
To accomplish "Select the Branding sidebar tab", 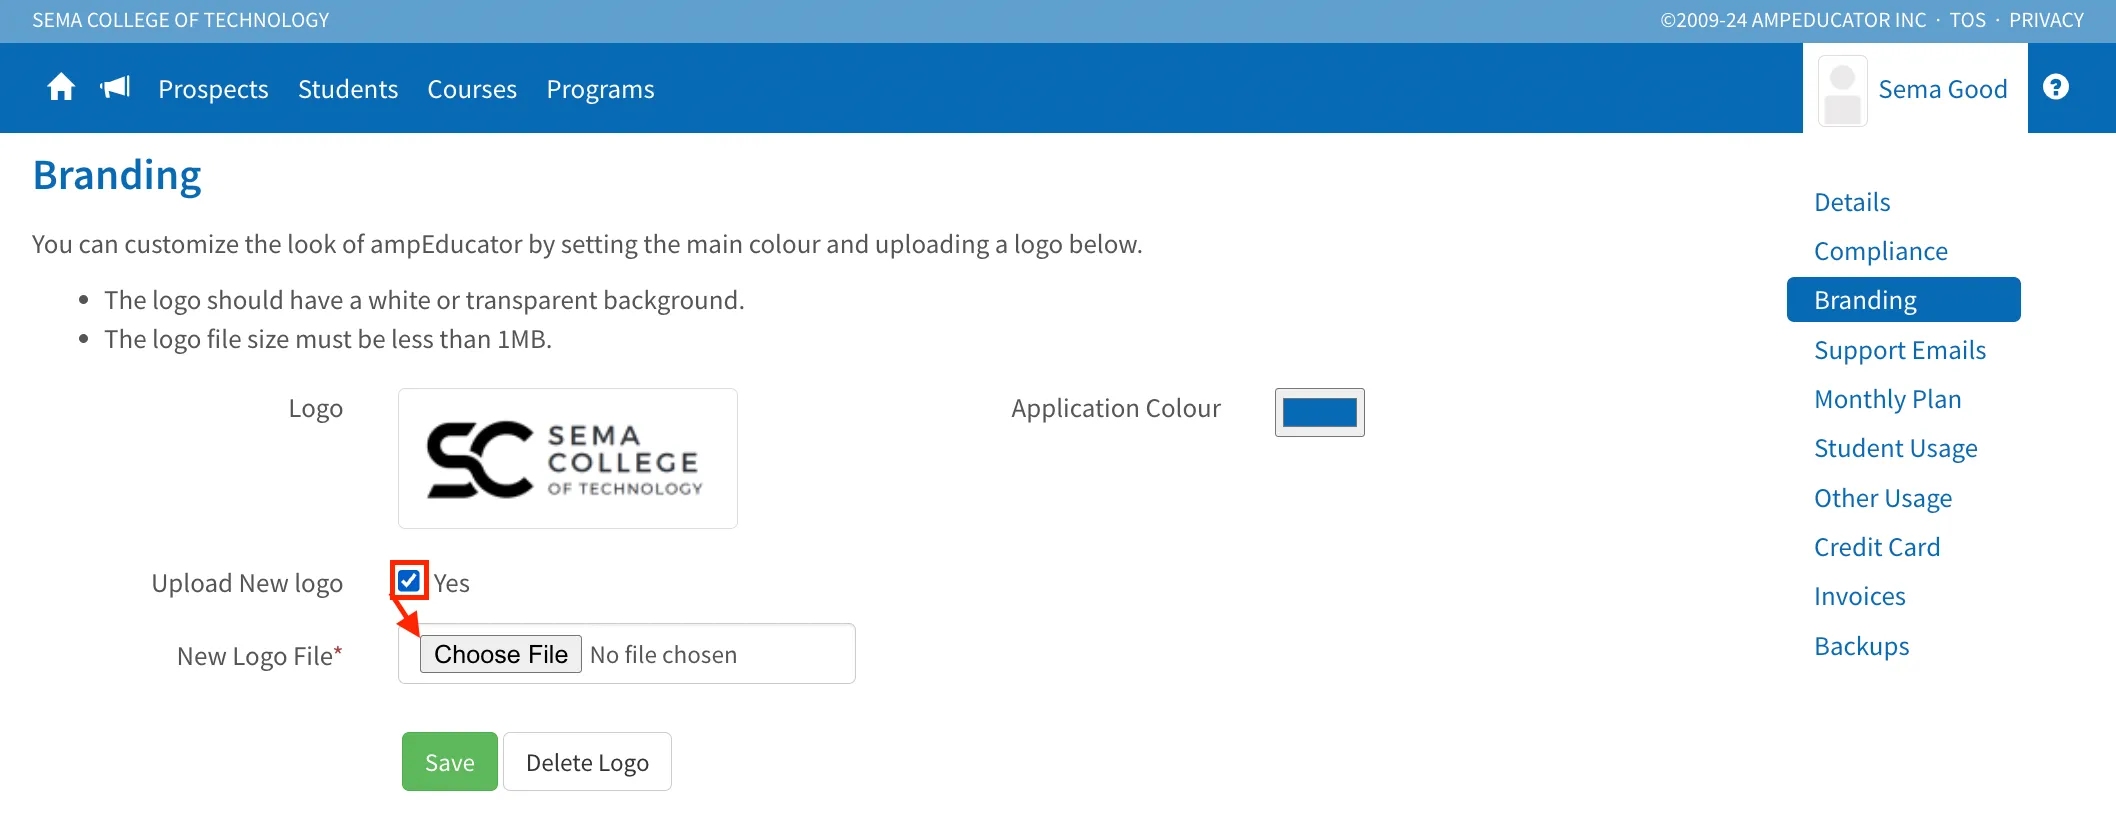I will [1904, 300].
